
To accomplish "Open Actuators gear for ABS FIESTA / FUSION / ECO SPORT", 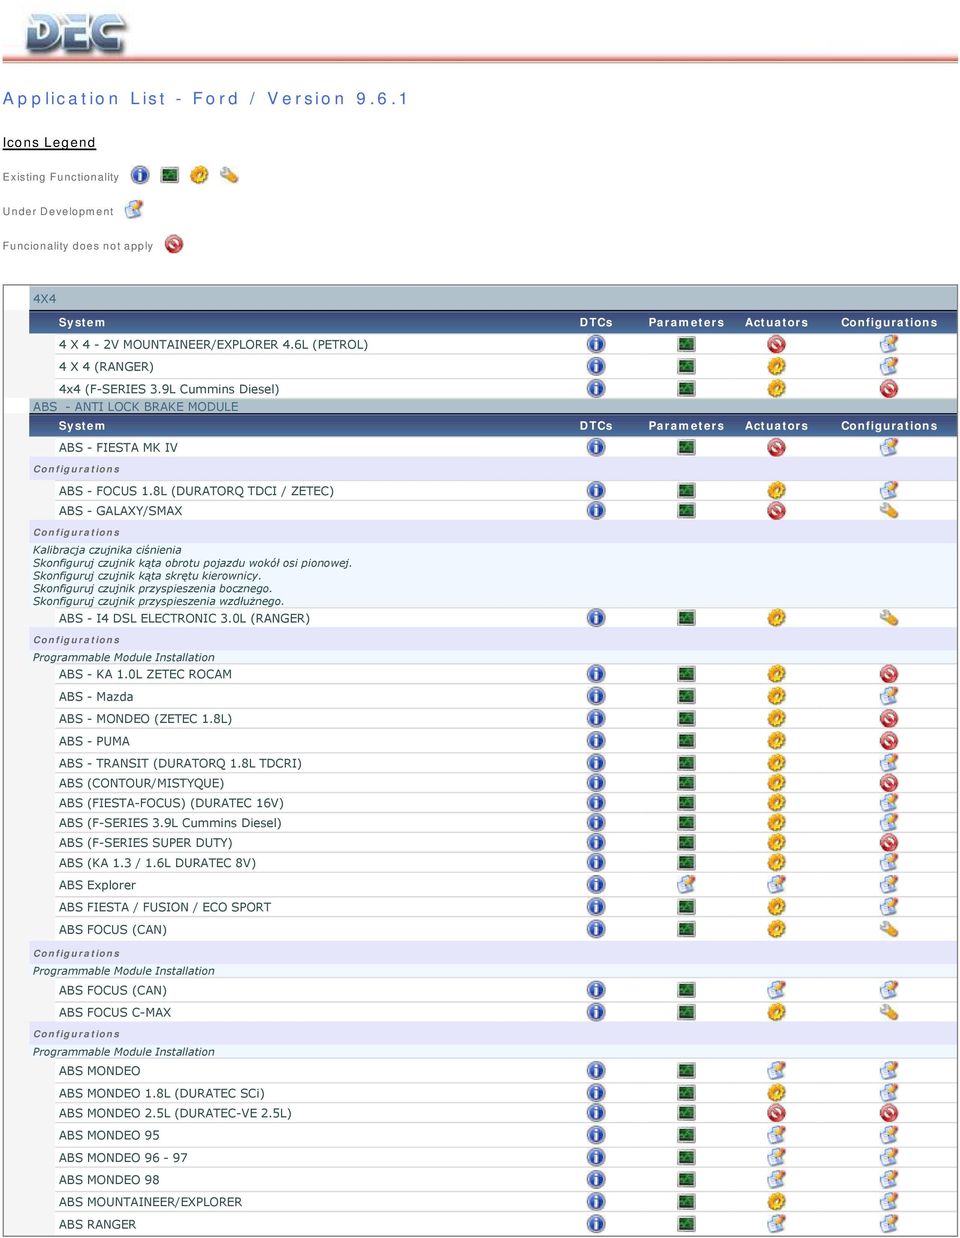I will pyautogui.click(x=776, y=907).
